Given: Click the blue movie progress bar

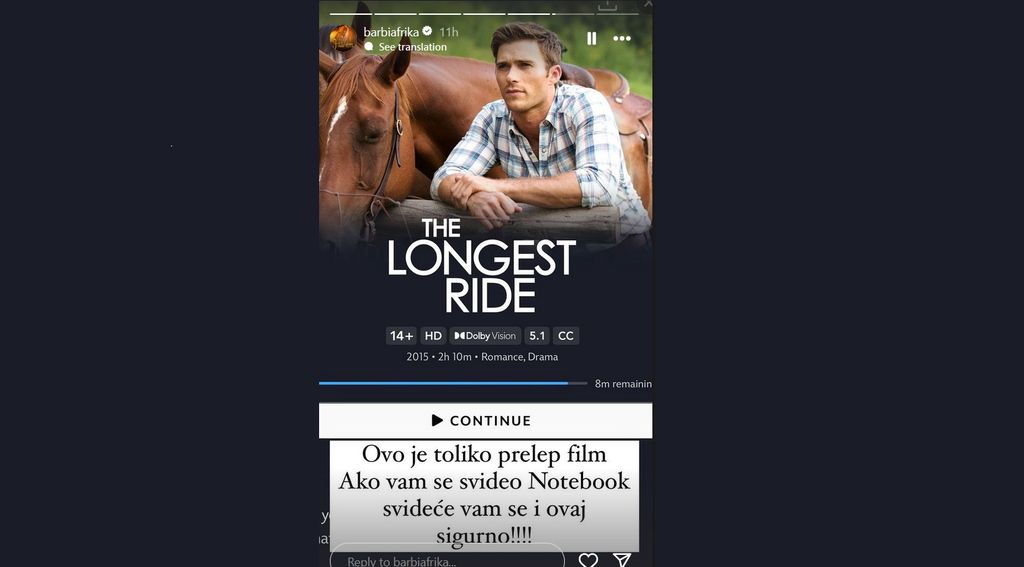Looking at the screenshot, I should (453, 383).
